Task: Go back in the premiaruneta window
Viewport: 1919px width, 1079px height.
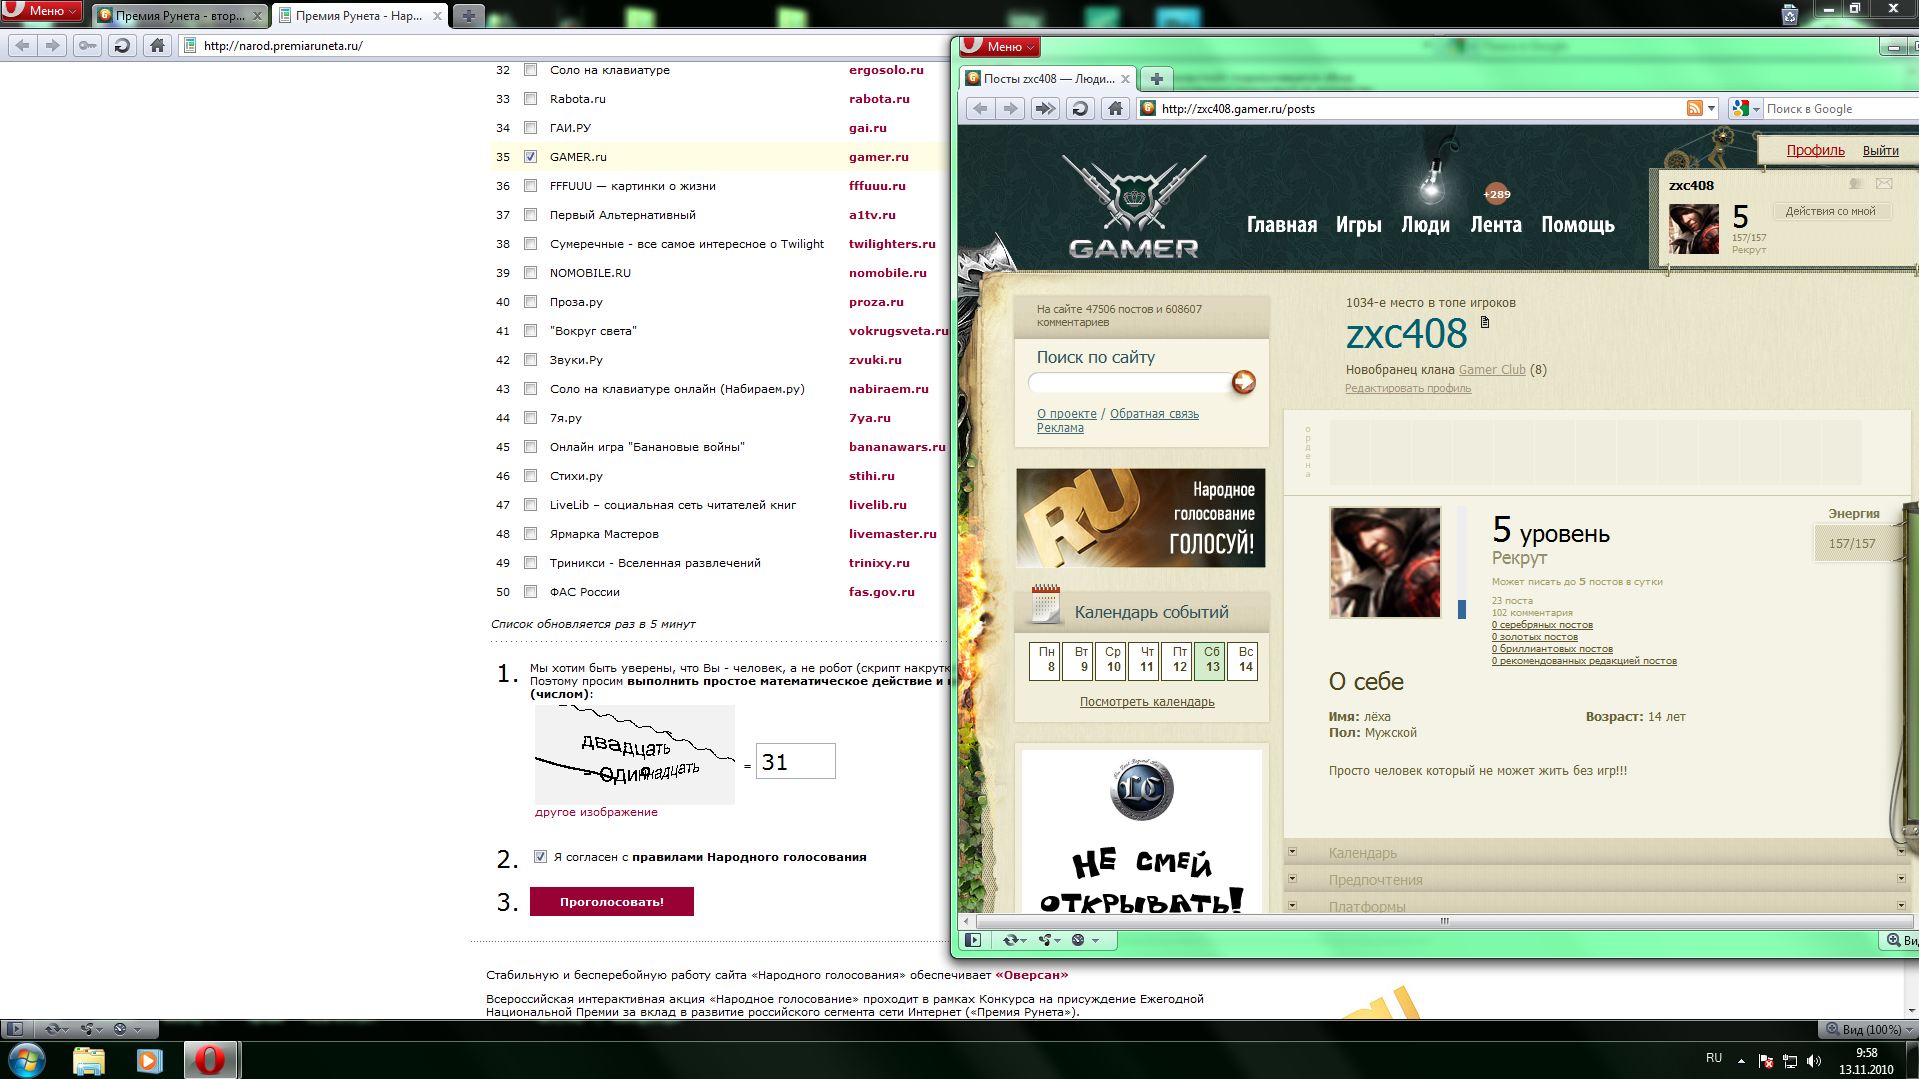Action: pyautogui.click(x=23, y=45)
